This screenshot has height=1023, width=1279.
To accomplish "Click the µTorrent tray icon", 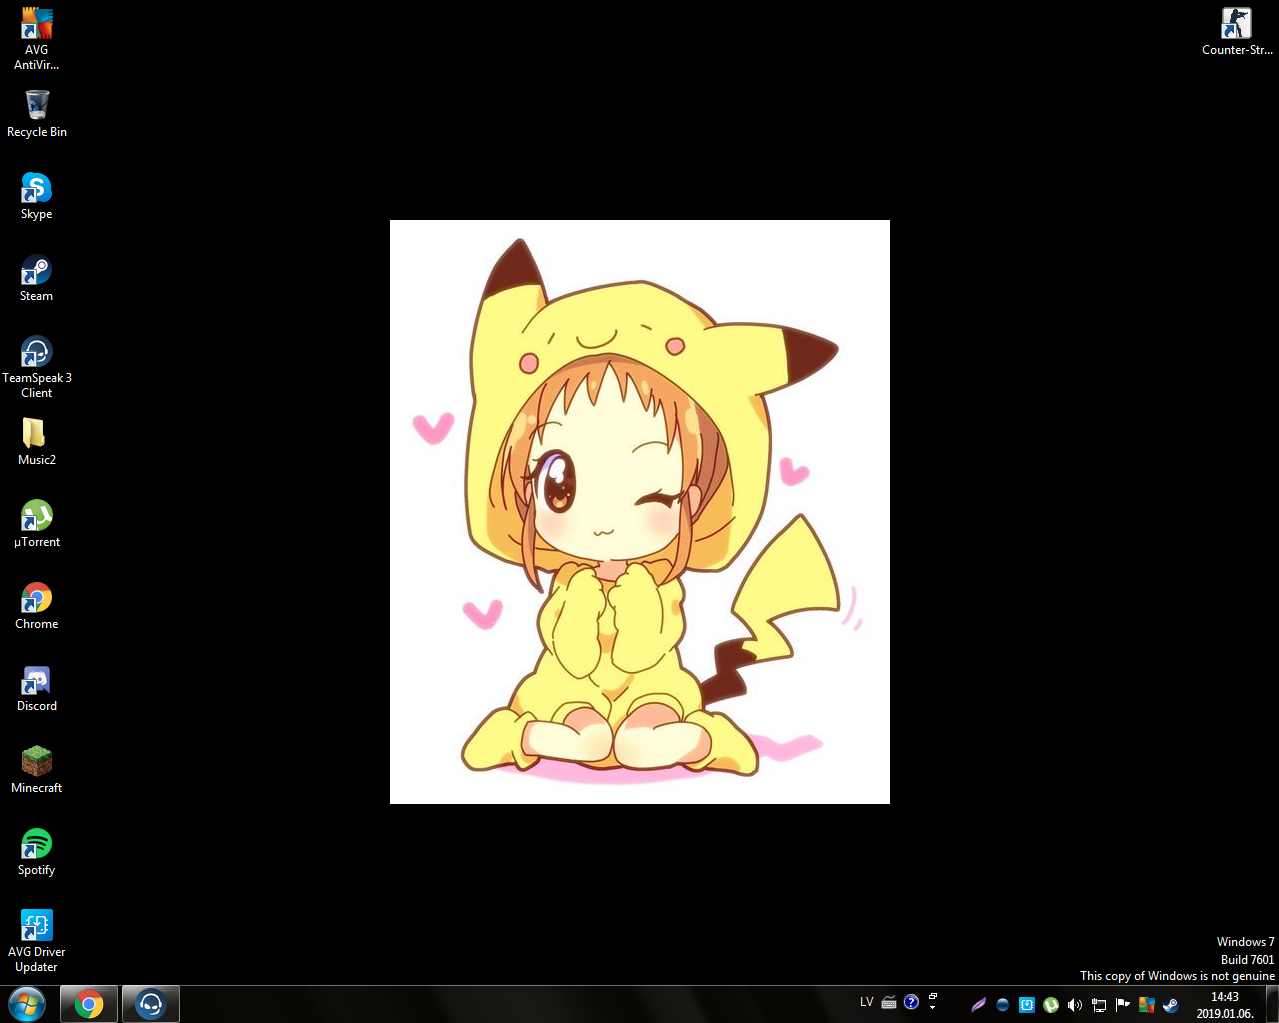I will click(x=1051, y=1005).
